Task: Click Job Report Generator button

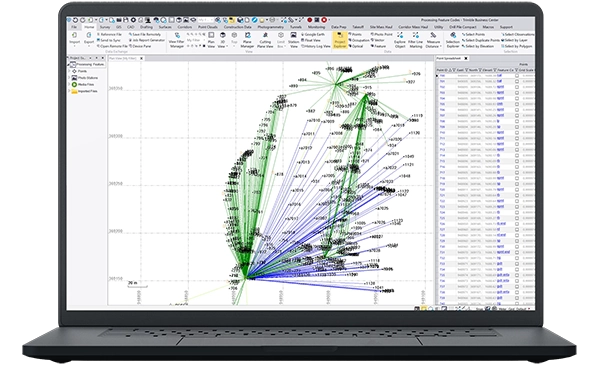Action: (147, 40)
